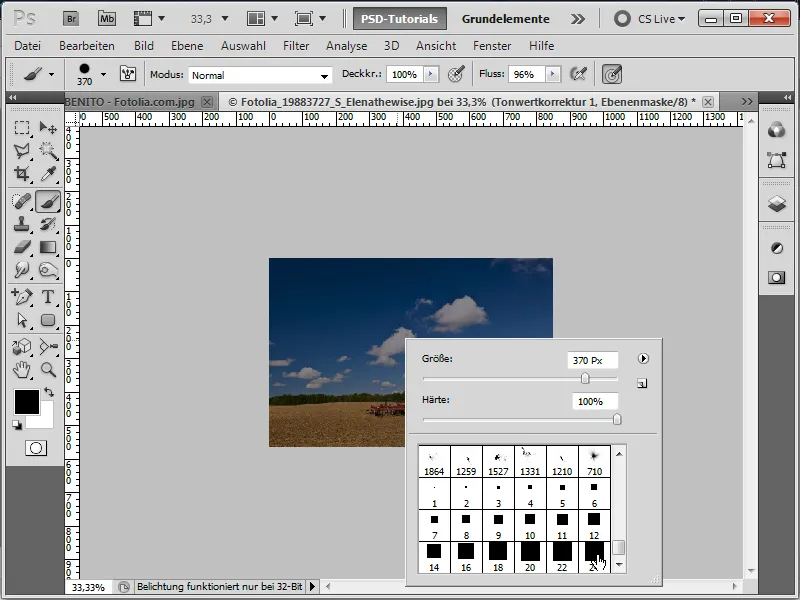Viewport: 800px width, 600px height.
Task: Reset colors to default black and white
Action: [x=17, y=425]
